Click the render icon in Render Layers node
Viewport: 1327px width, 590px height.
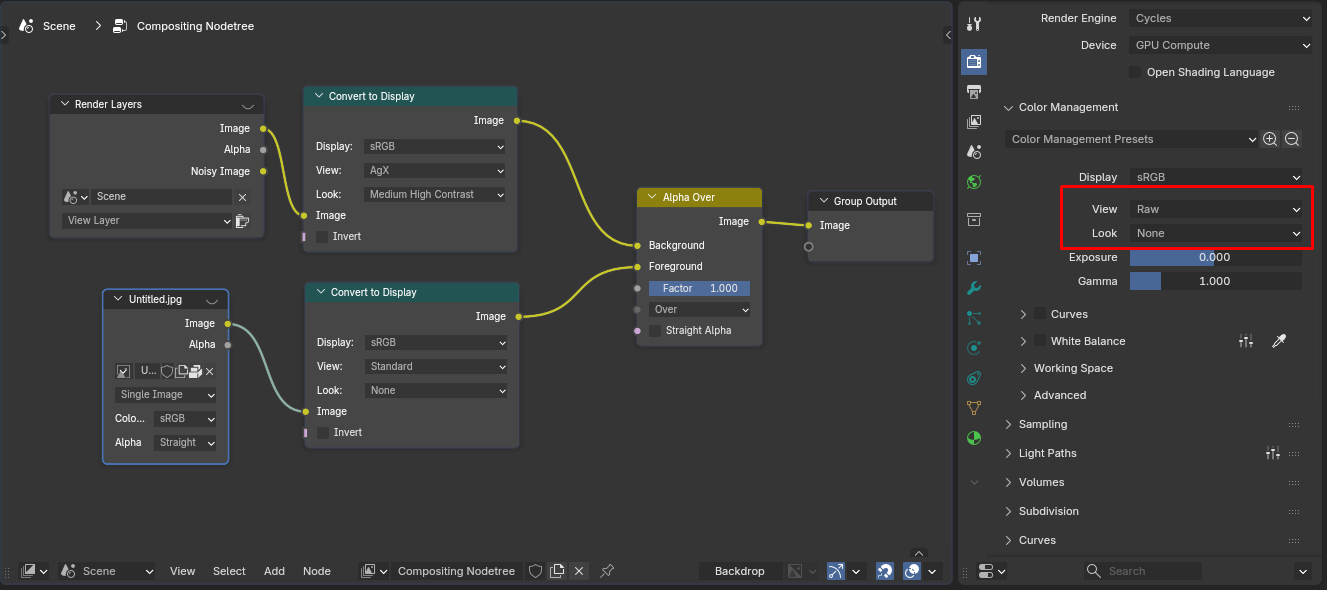242,221
